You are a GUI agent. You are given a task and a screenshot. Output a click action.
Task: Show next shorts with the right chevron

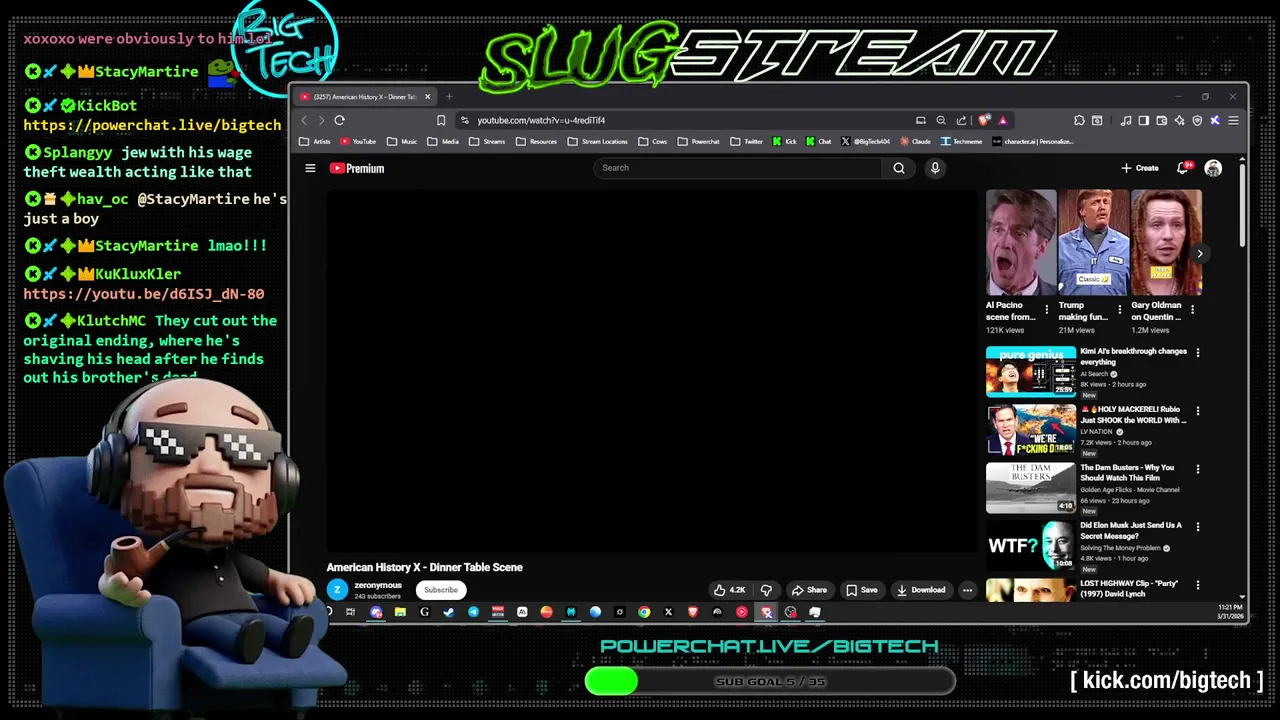(x=1200, y=254)
